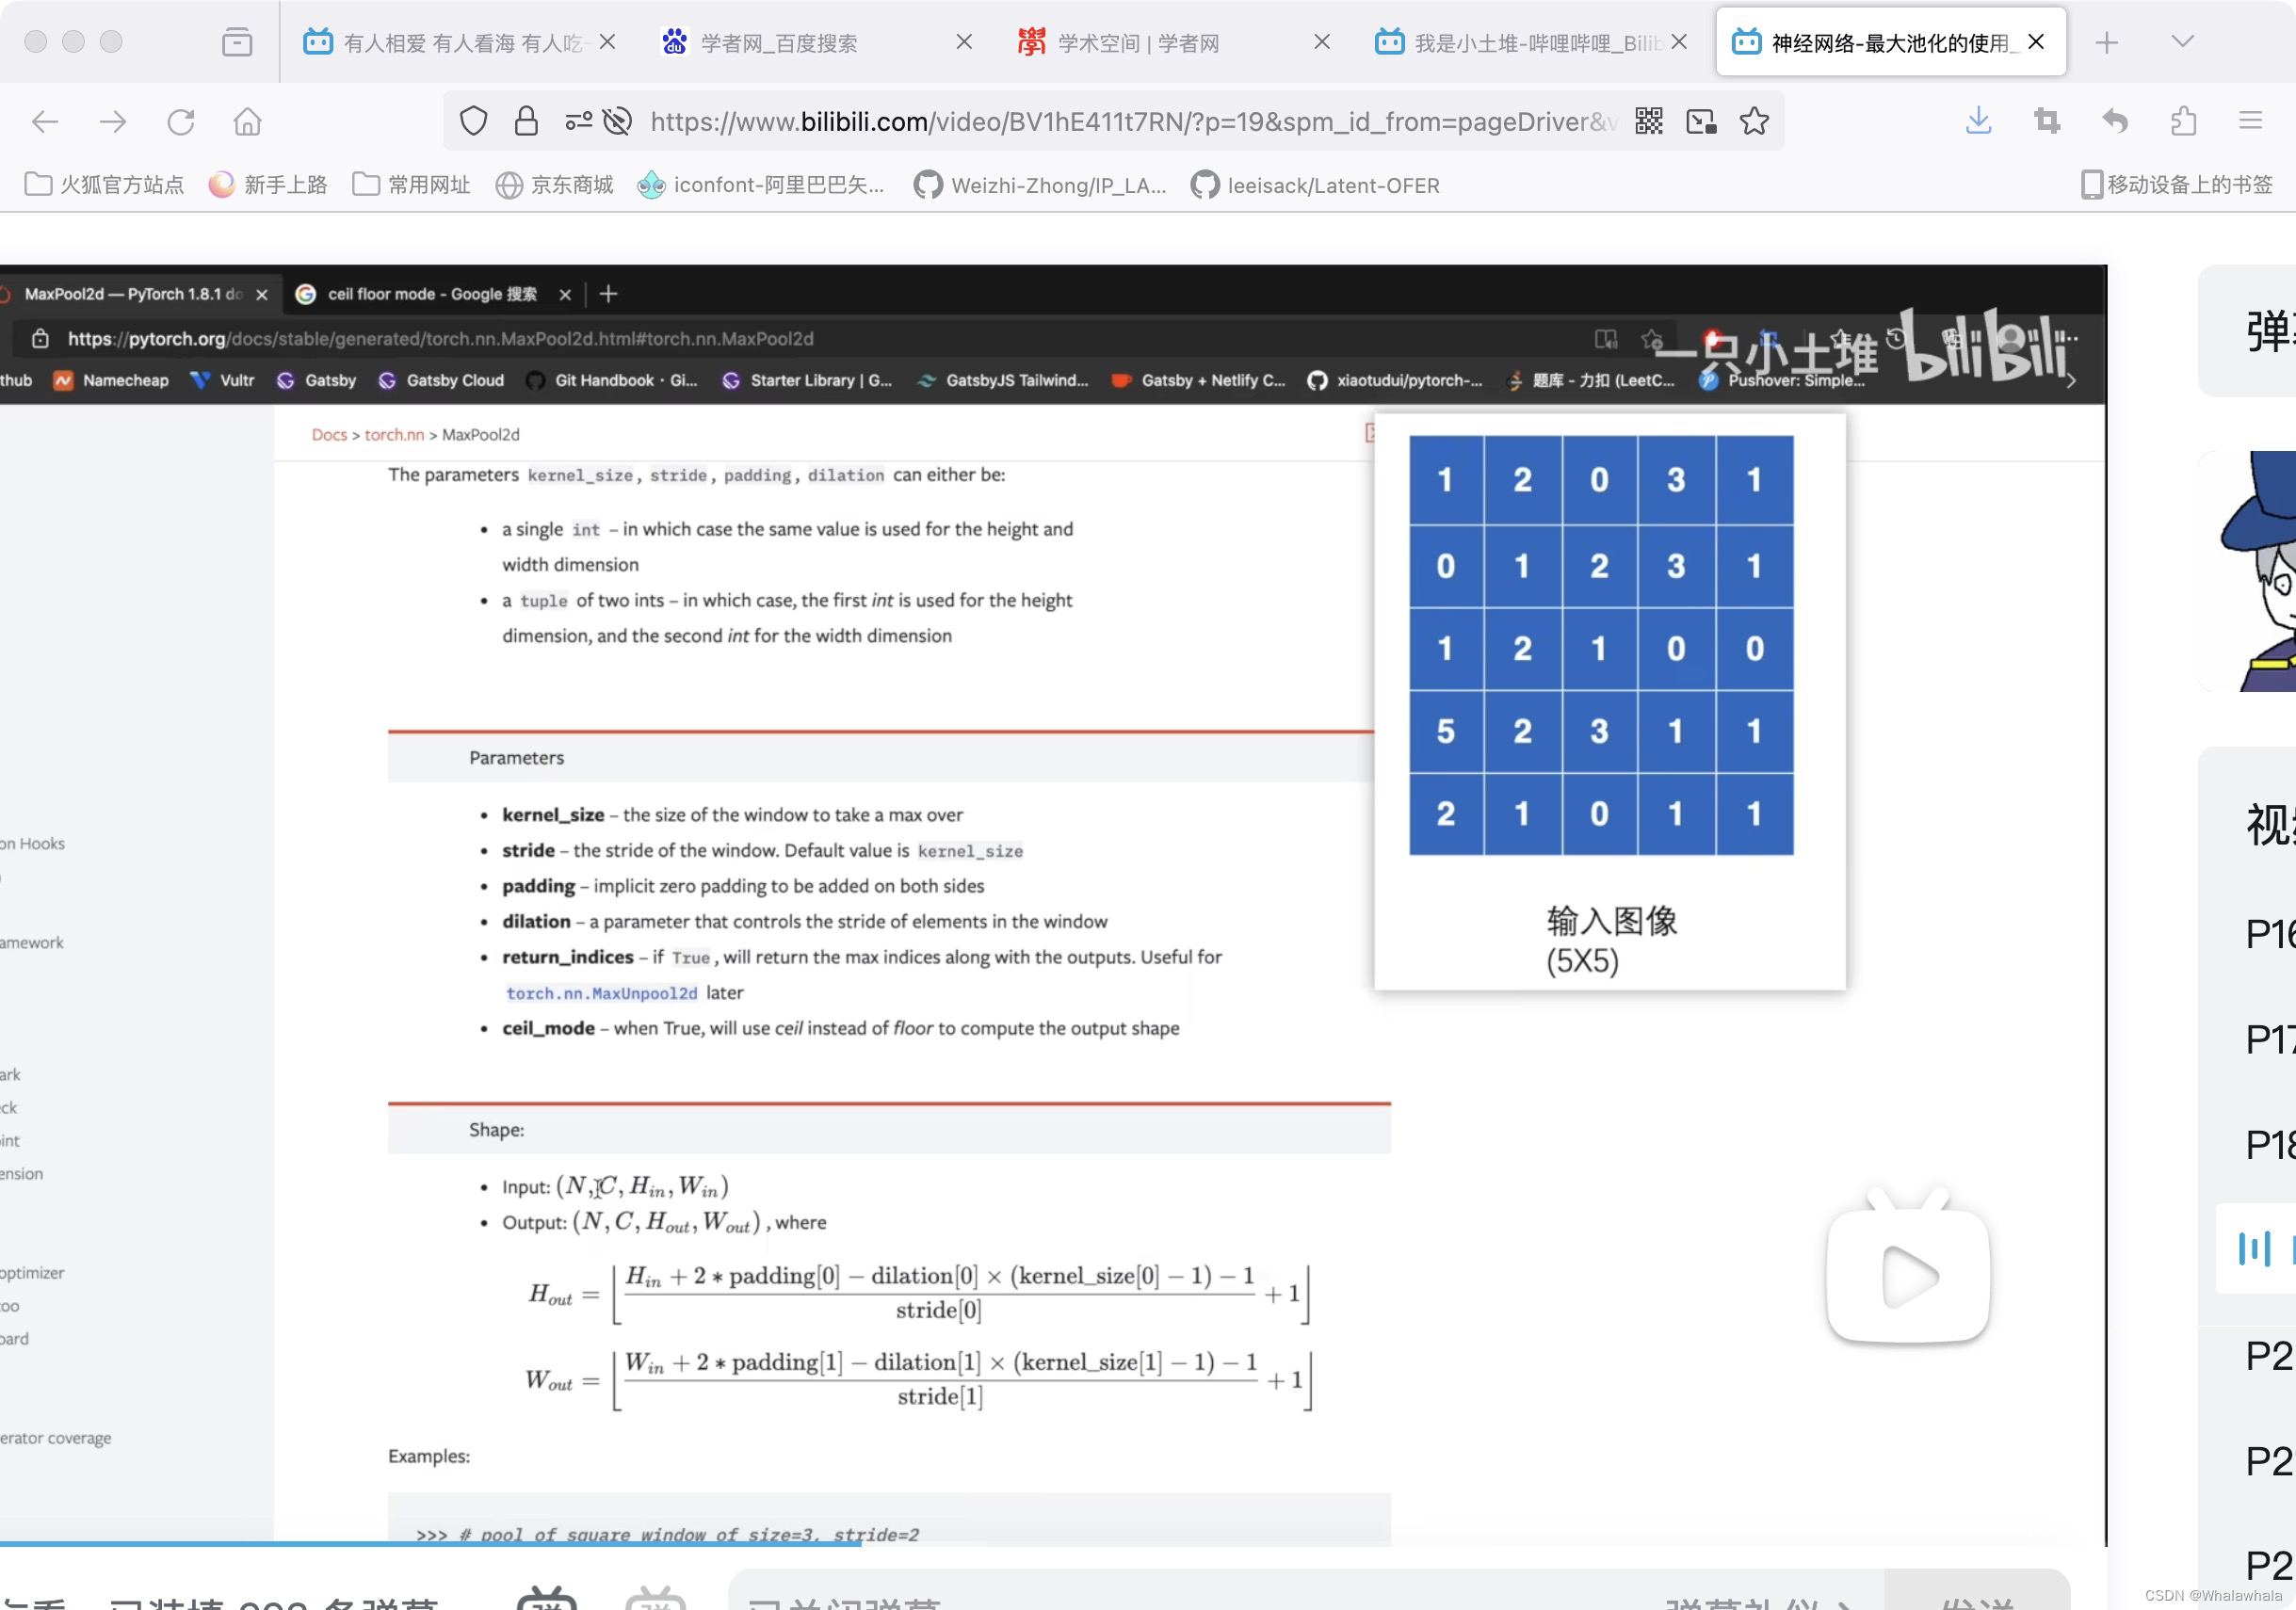Click the QR code icon in address bar
2296x1610 pixels.
pos(1649,122)
